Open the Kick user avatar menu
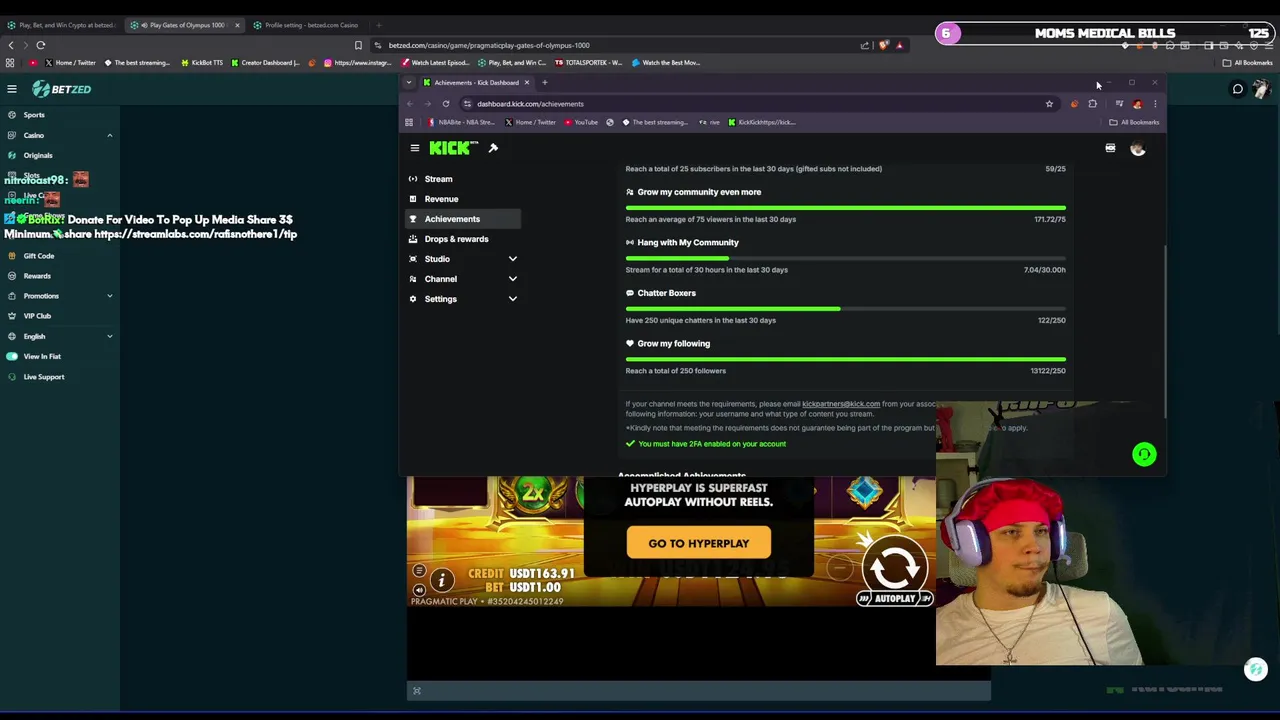Screen dimensions: 1280x720 pos(1137,148)
